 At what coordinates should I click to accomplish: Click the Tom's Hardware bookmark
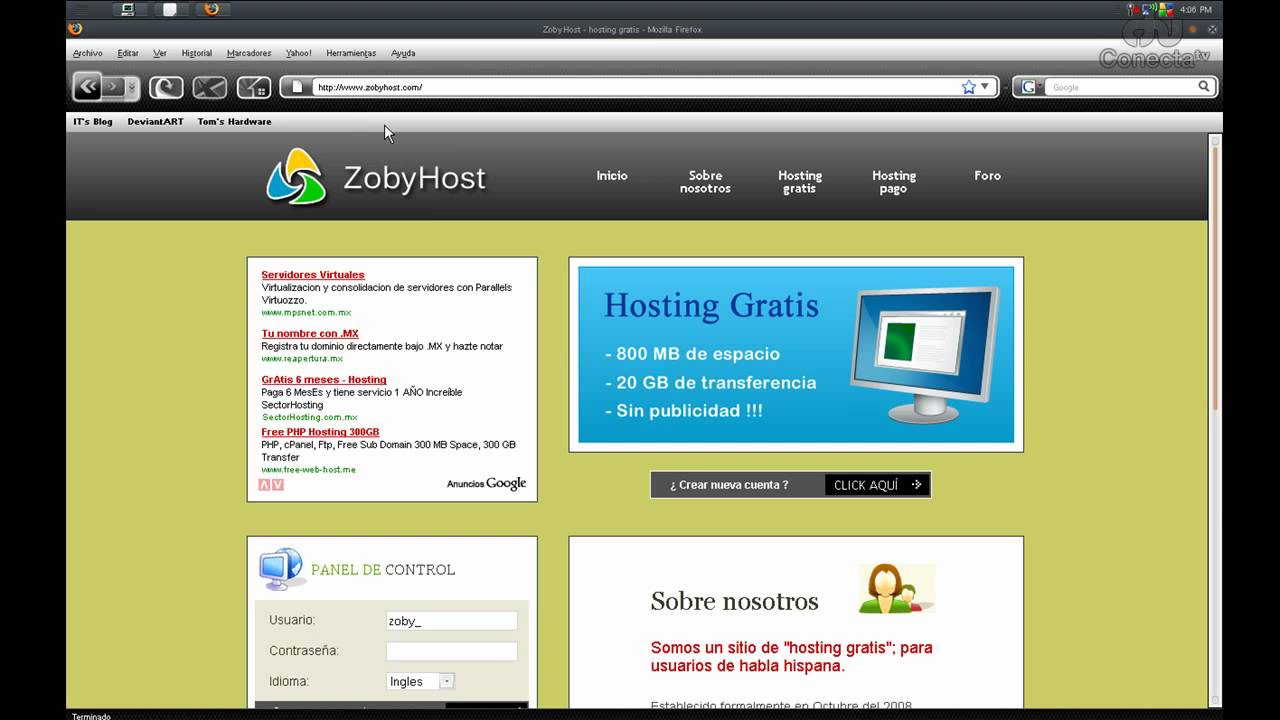point(234,122)
